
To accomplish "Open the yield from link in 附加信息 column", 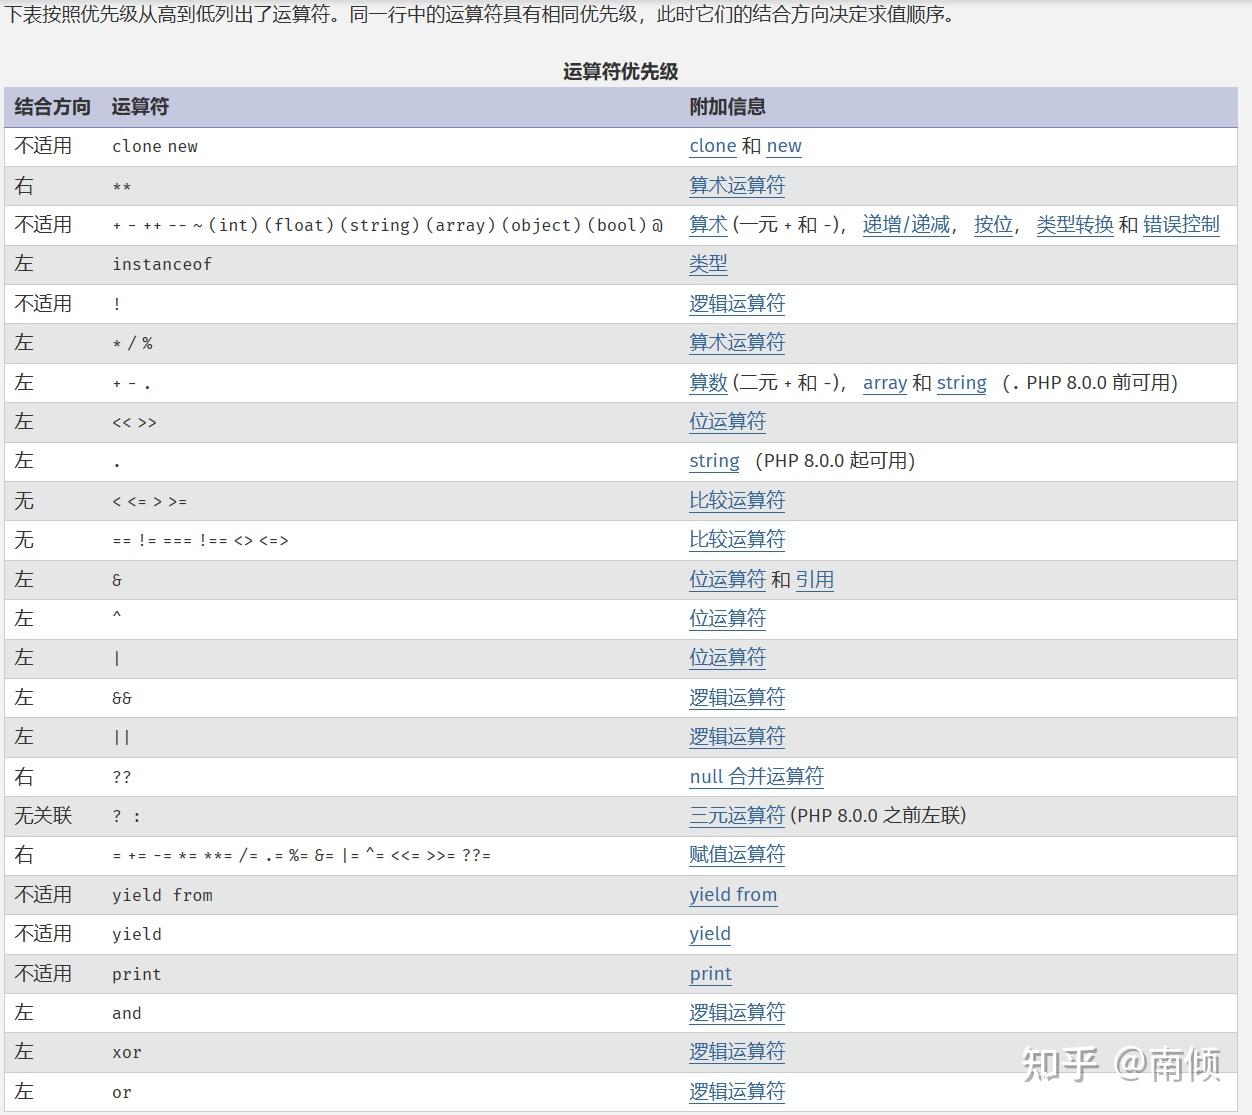I will (x=733, y=895).
